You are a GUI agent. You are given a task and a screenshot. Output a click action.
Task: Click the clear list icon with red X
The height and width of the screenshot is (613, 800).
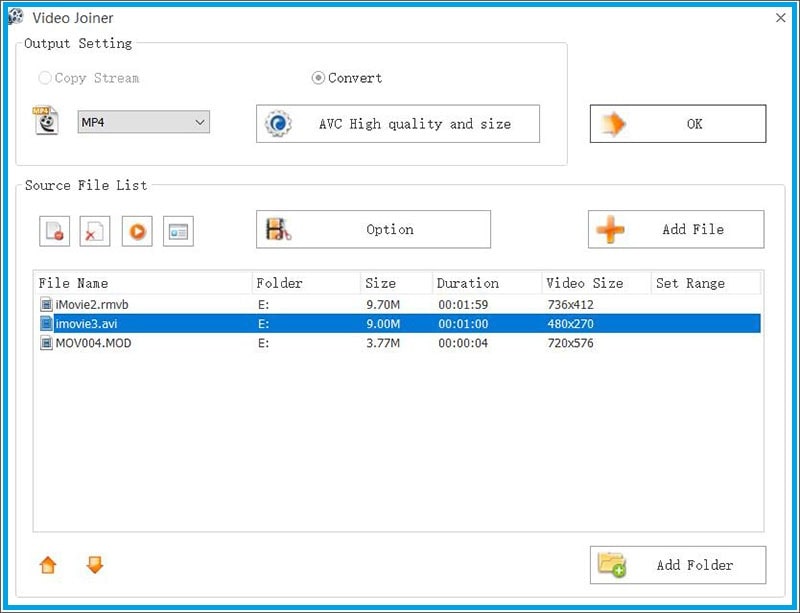(95, 231)
